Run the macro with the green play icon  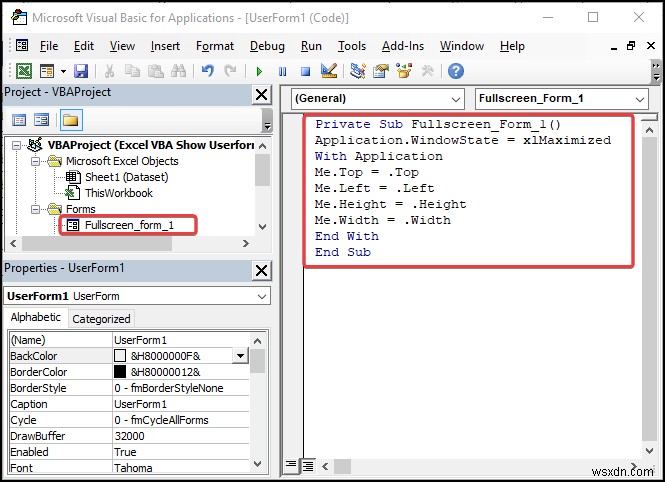[x=259, y=71]
